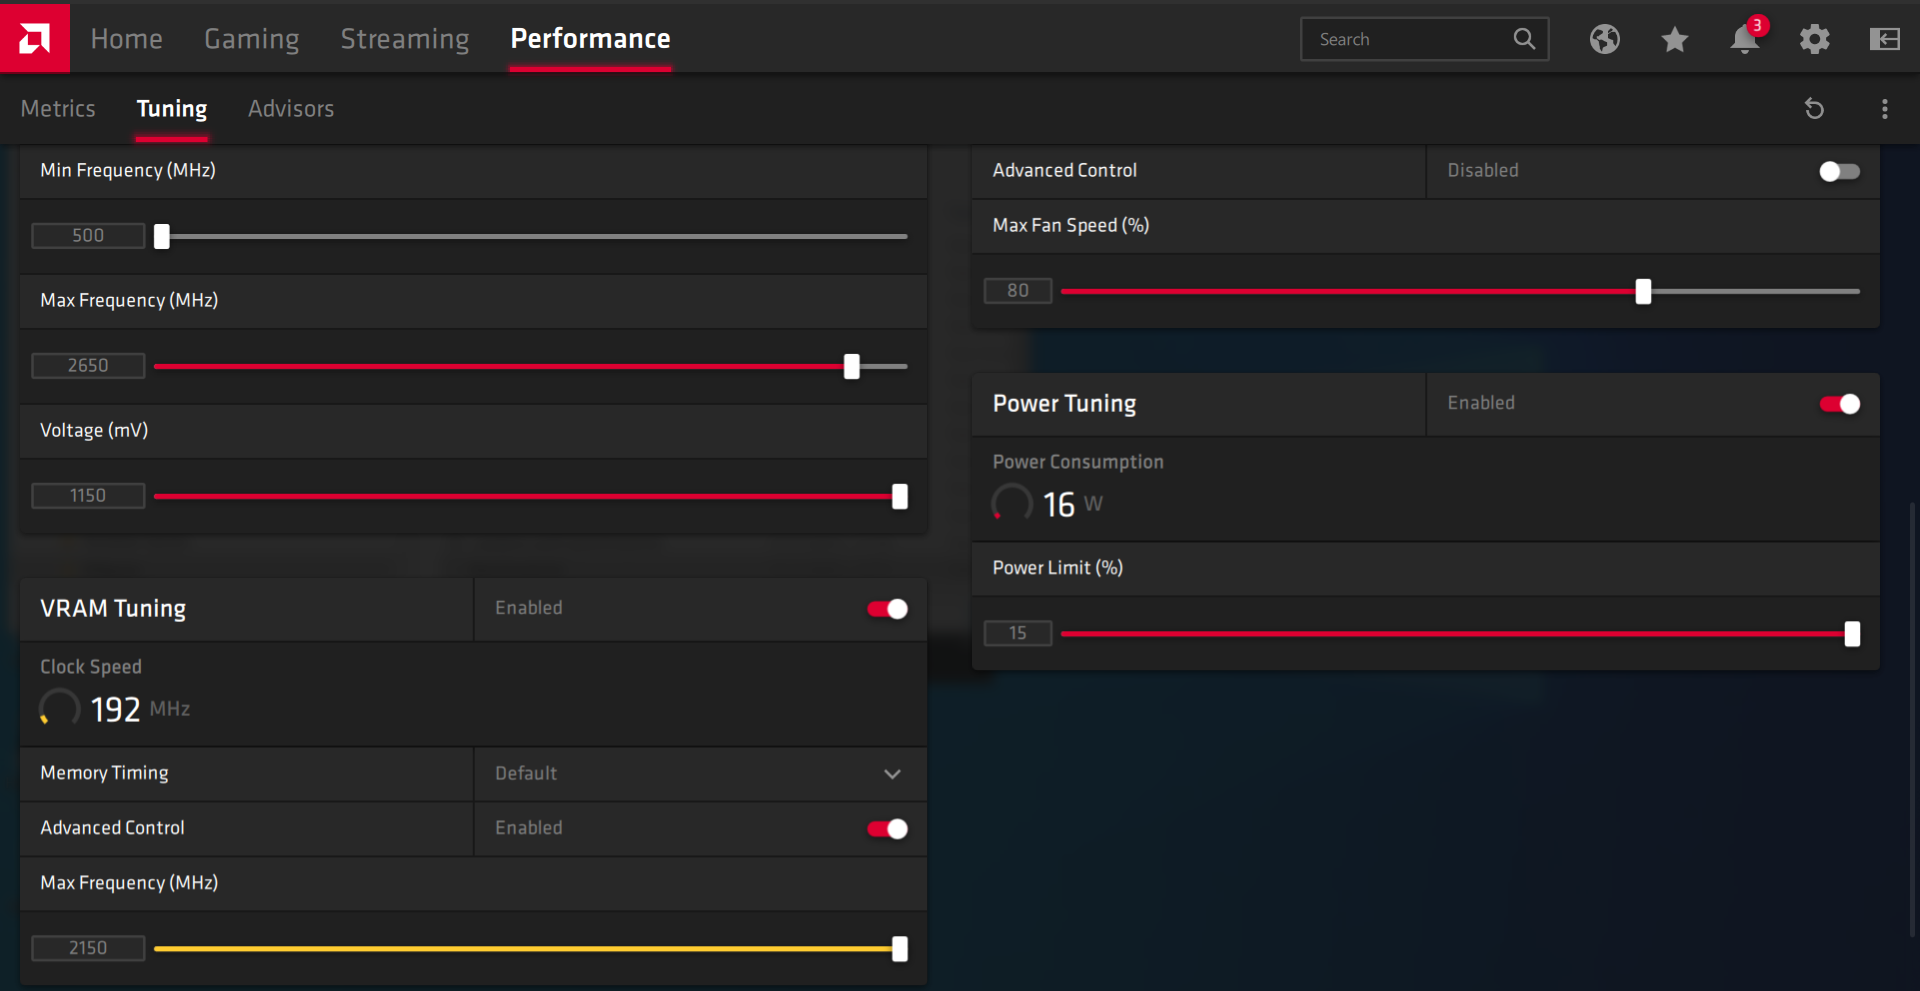Click the Max Fan Speed (%) label
Screen dimensions: 1920x991
point(1071,225)
